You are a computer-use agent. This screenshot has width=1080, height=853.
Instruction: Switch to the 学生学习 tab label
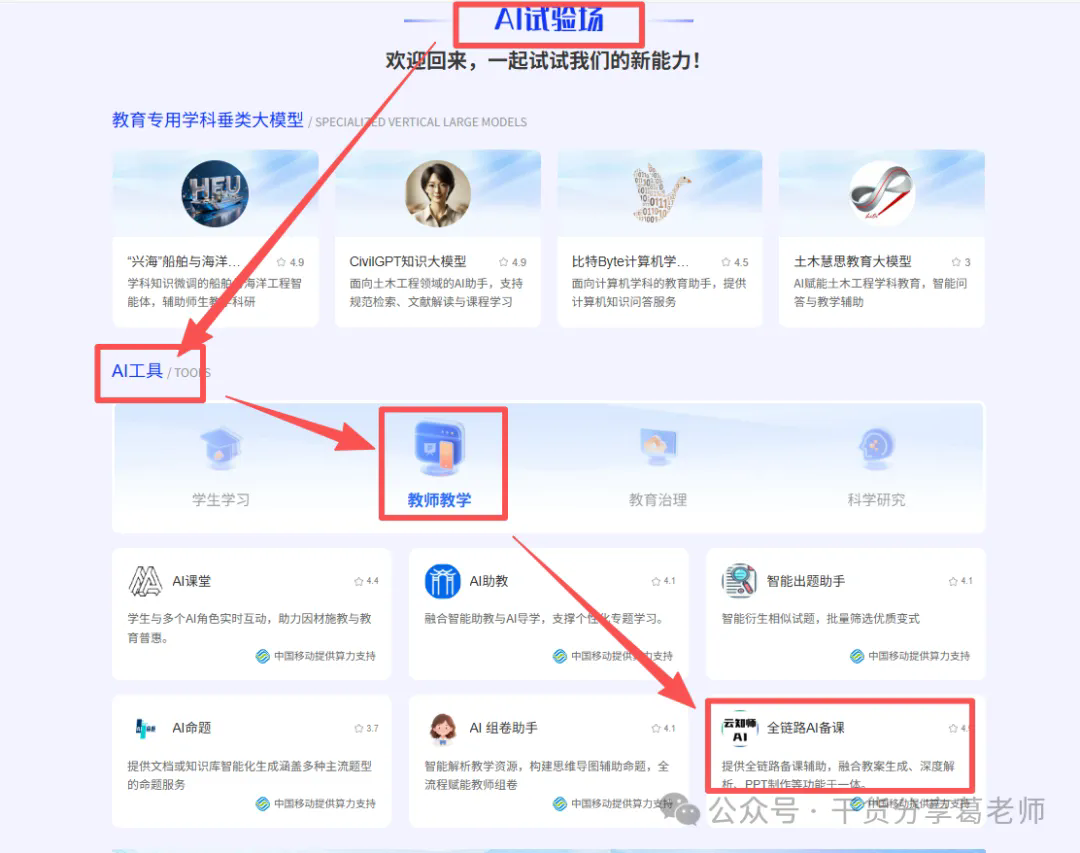[x=220, y=500]
